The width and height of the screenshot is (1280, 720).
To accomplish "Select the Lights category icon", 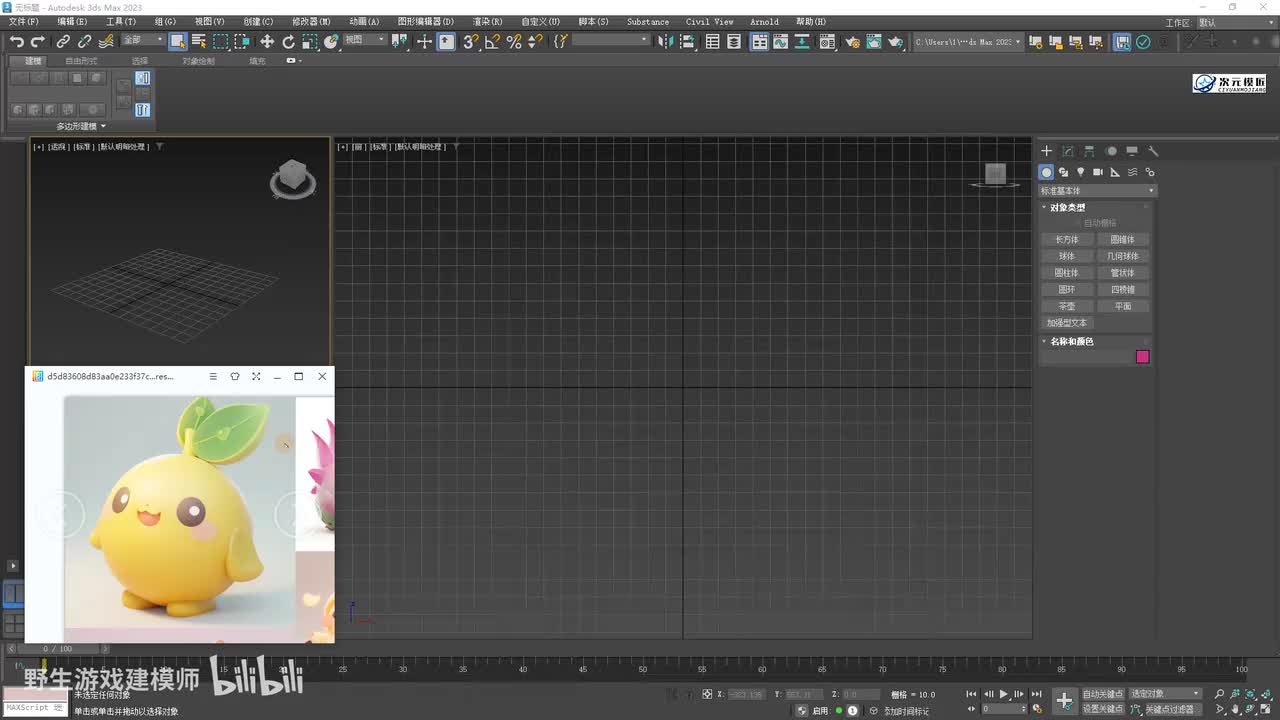I will 1080,172.
